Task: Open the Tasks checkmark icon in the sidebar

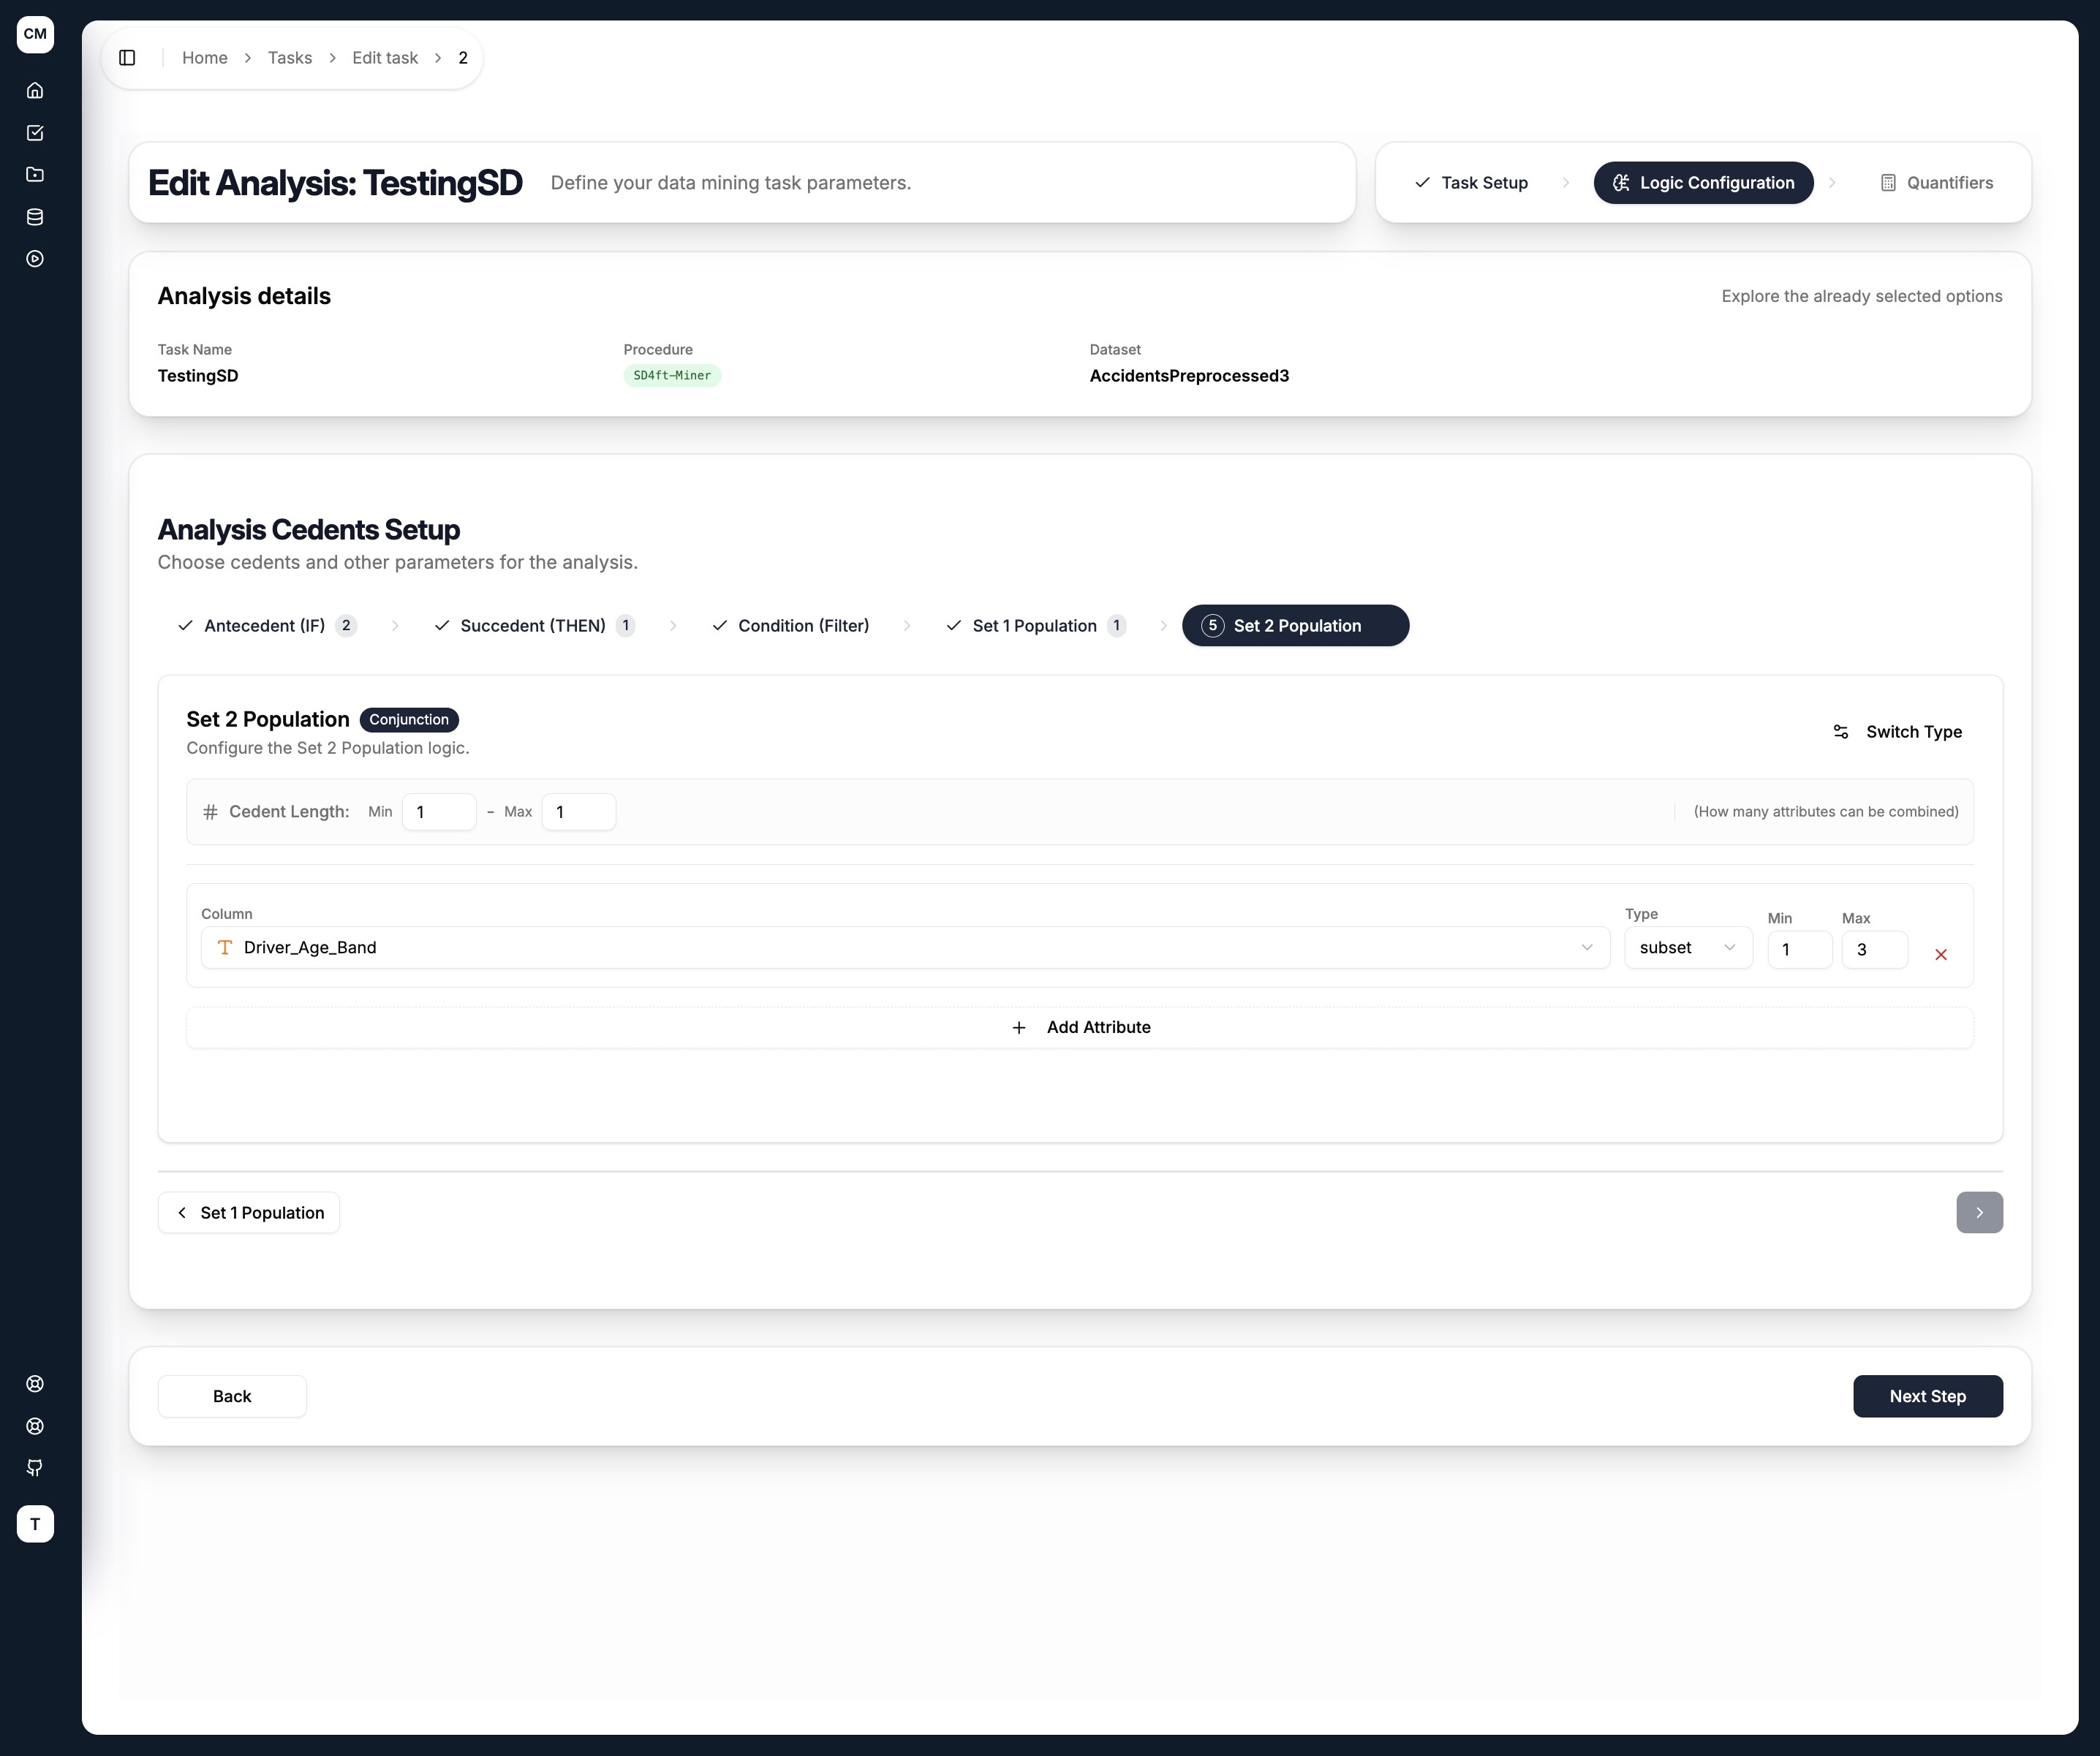Action: pyautogui.click(x=35, y=133)
